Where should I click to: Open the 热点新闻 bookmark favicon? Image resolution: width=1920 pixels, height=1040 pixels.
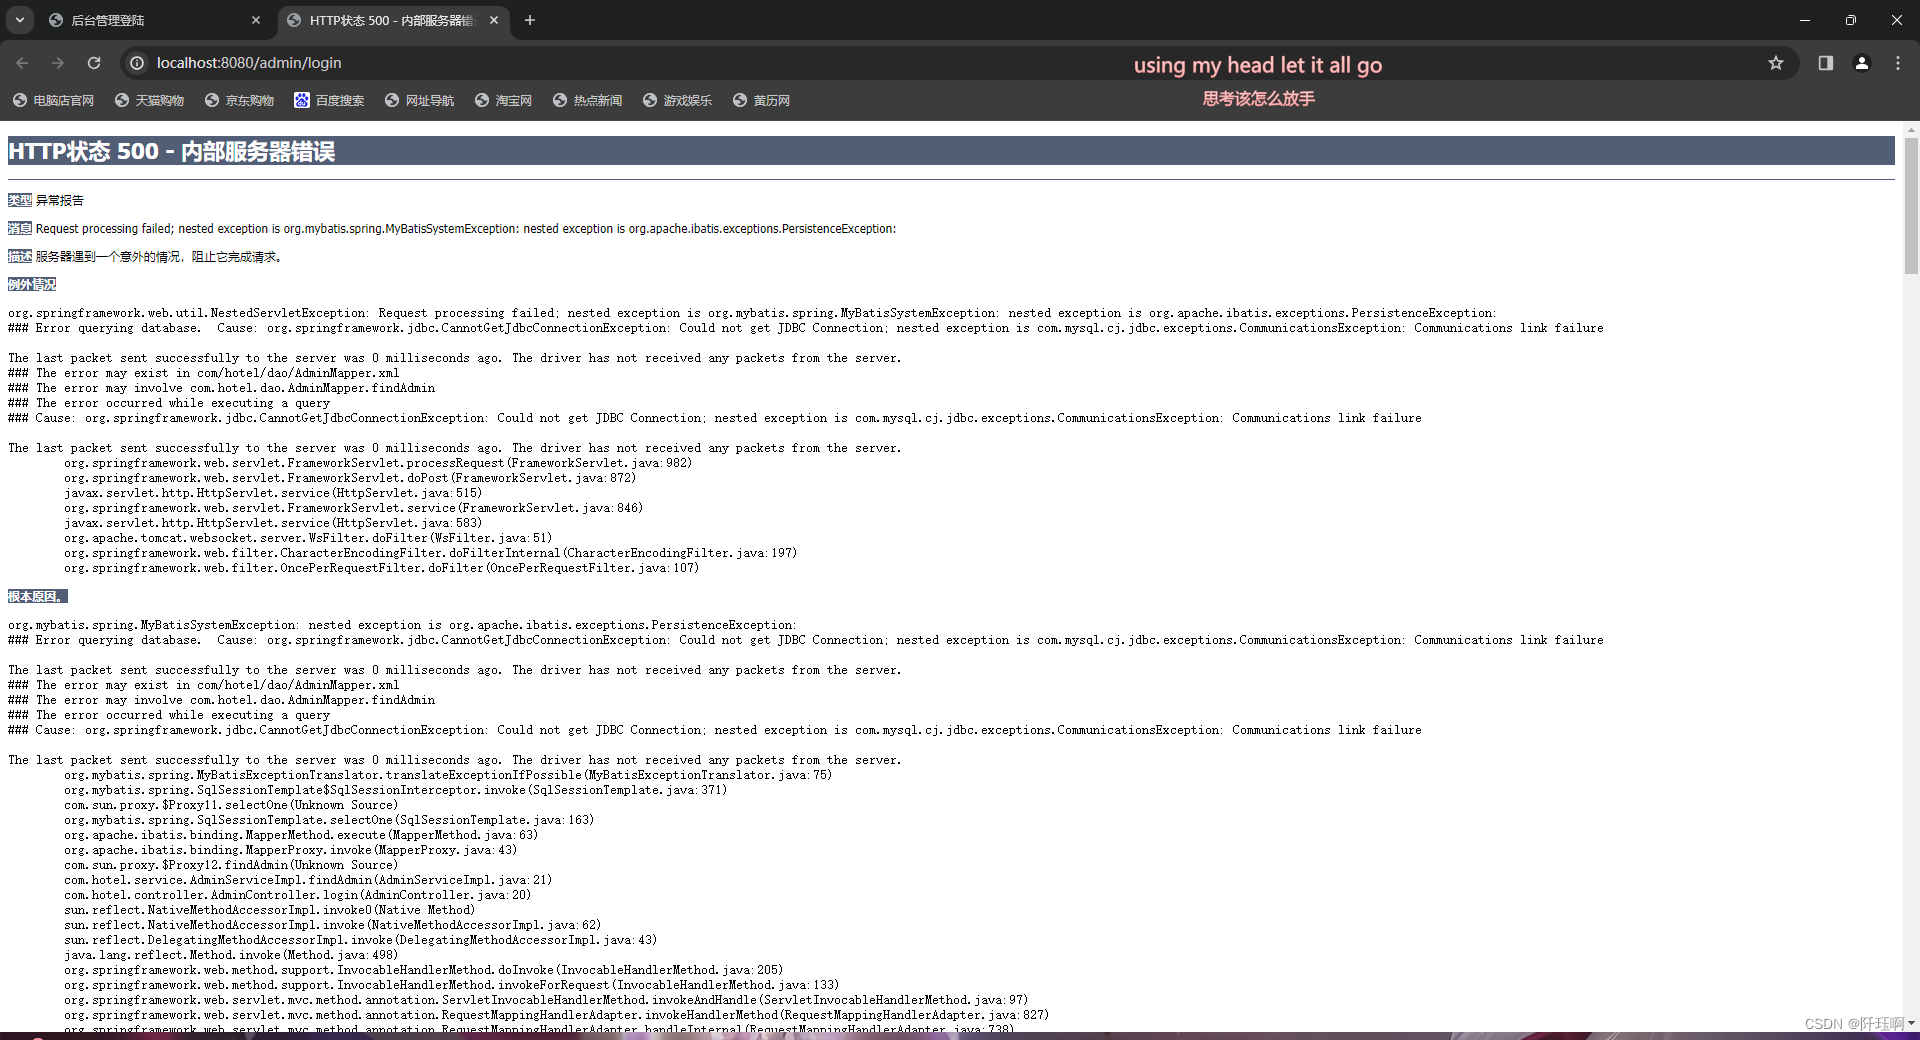[560, 99]
